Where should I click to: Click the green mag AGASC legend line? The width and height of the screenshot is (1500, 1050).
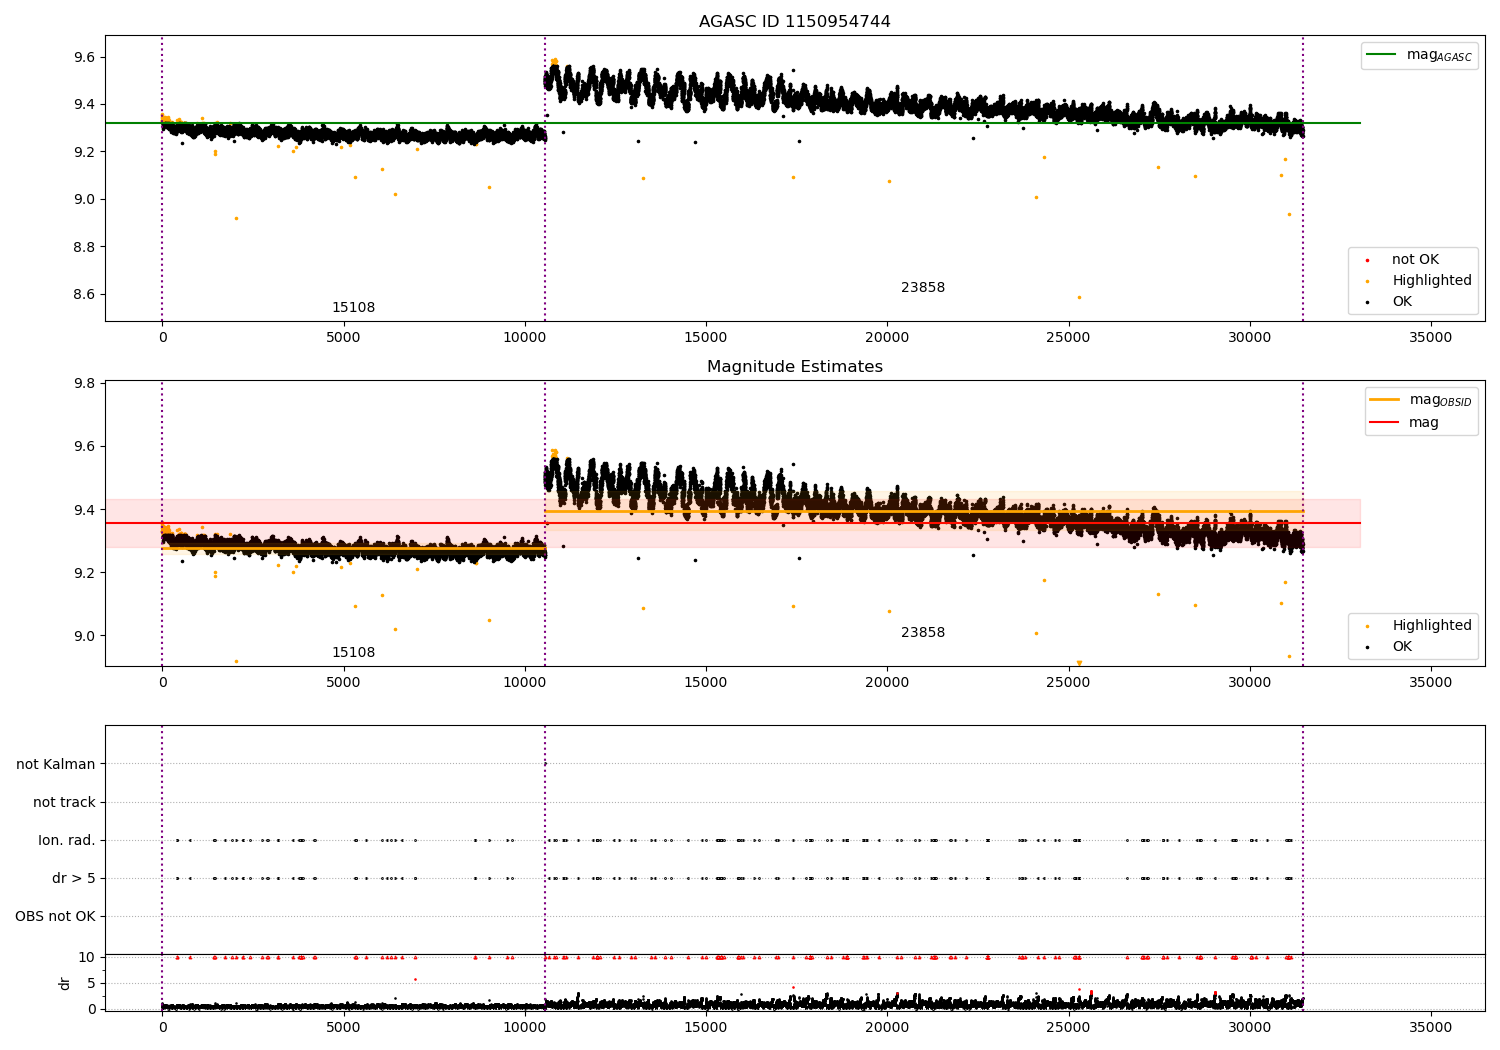1381,55
